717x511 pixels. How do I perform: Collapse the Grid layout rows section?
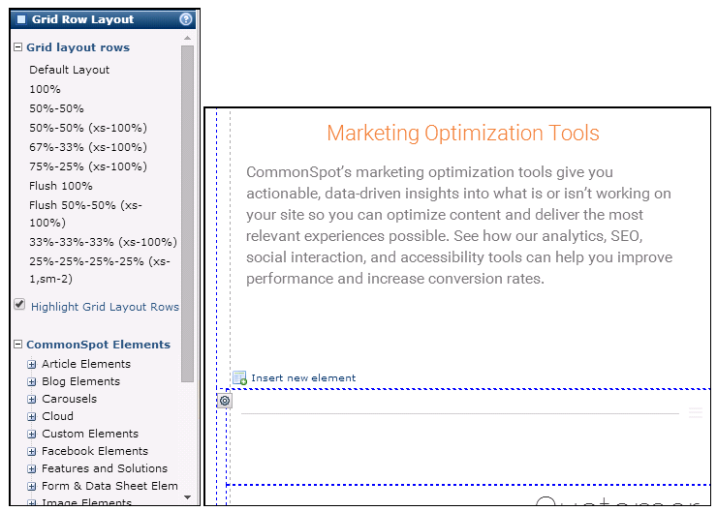[x=18, y=48]
